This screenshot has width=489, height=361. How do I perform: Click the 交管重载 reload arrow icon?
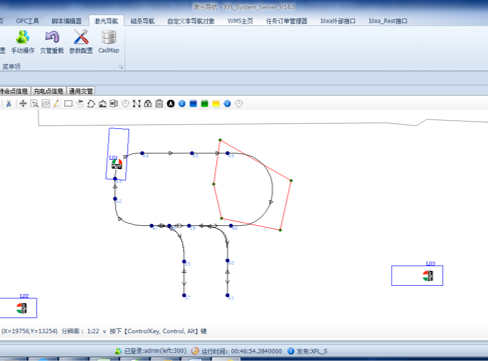[x=52, y=41]
